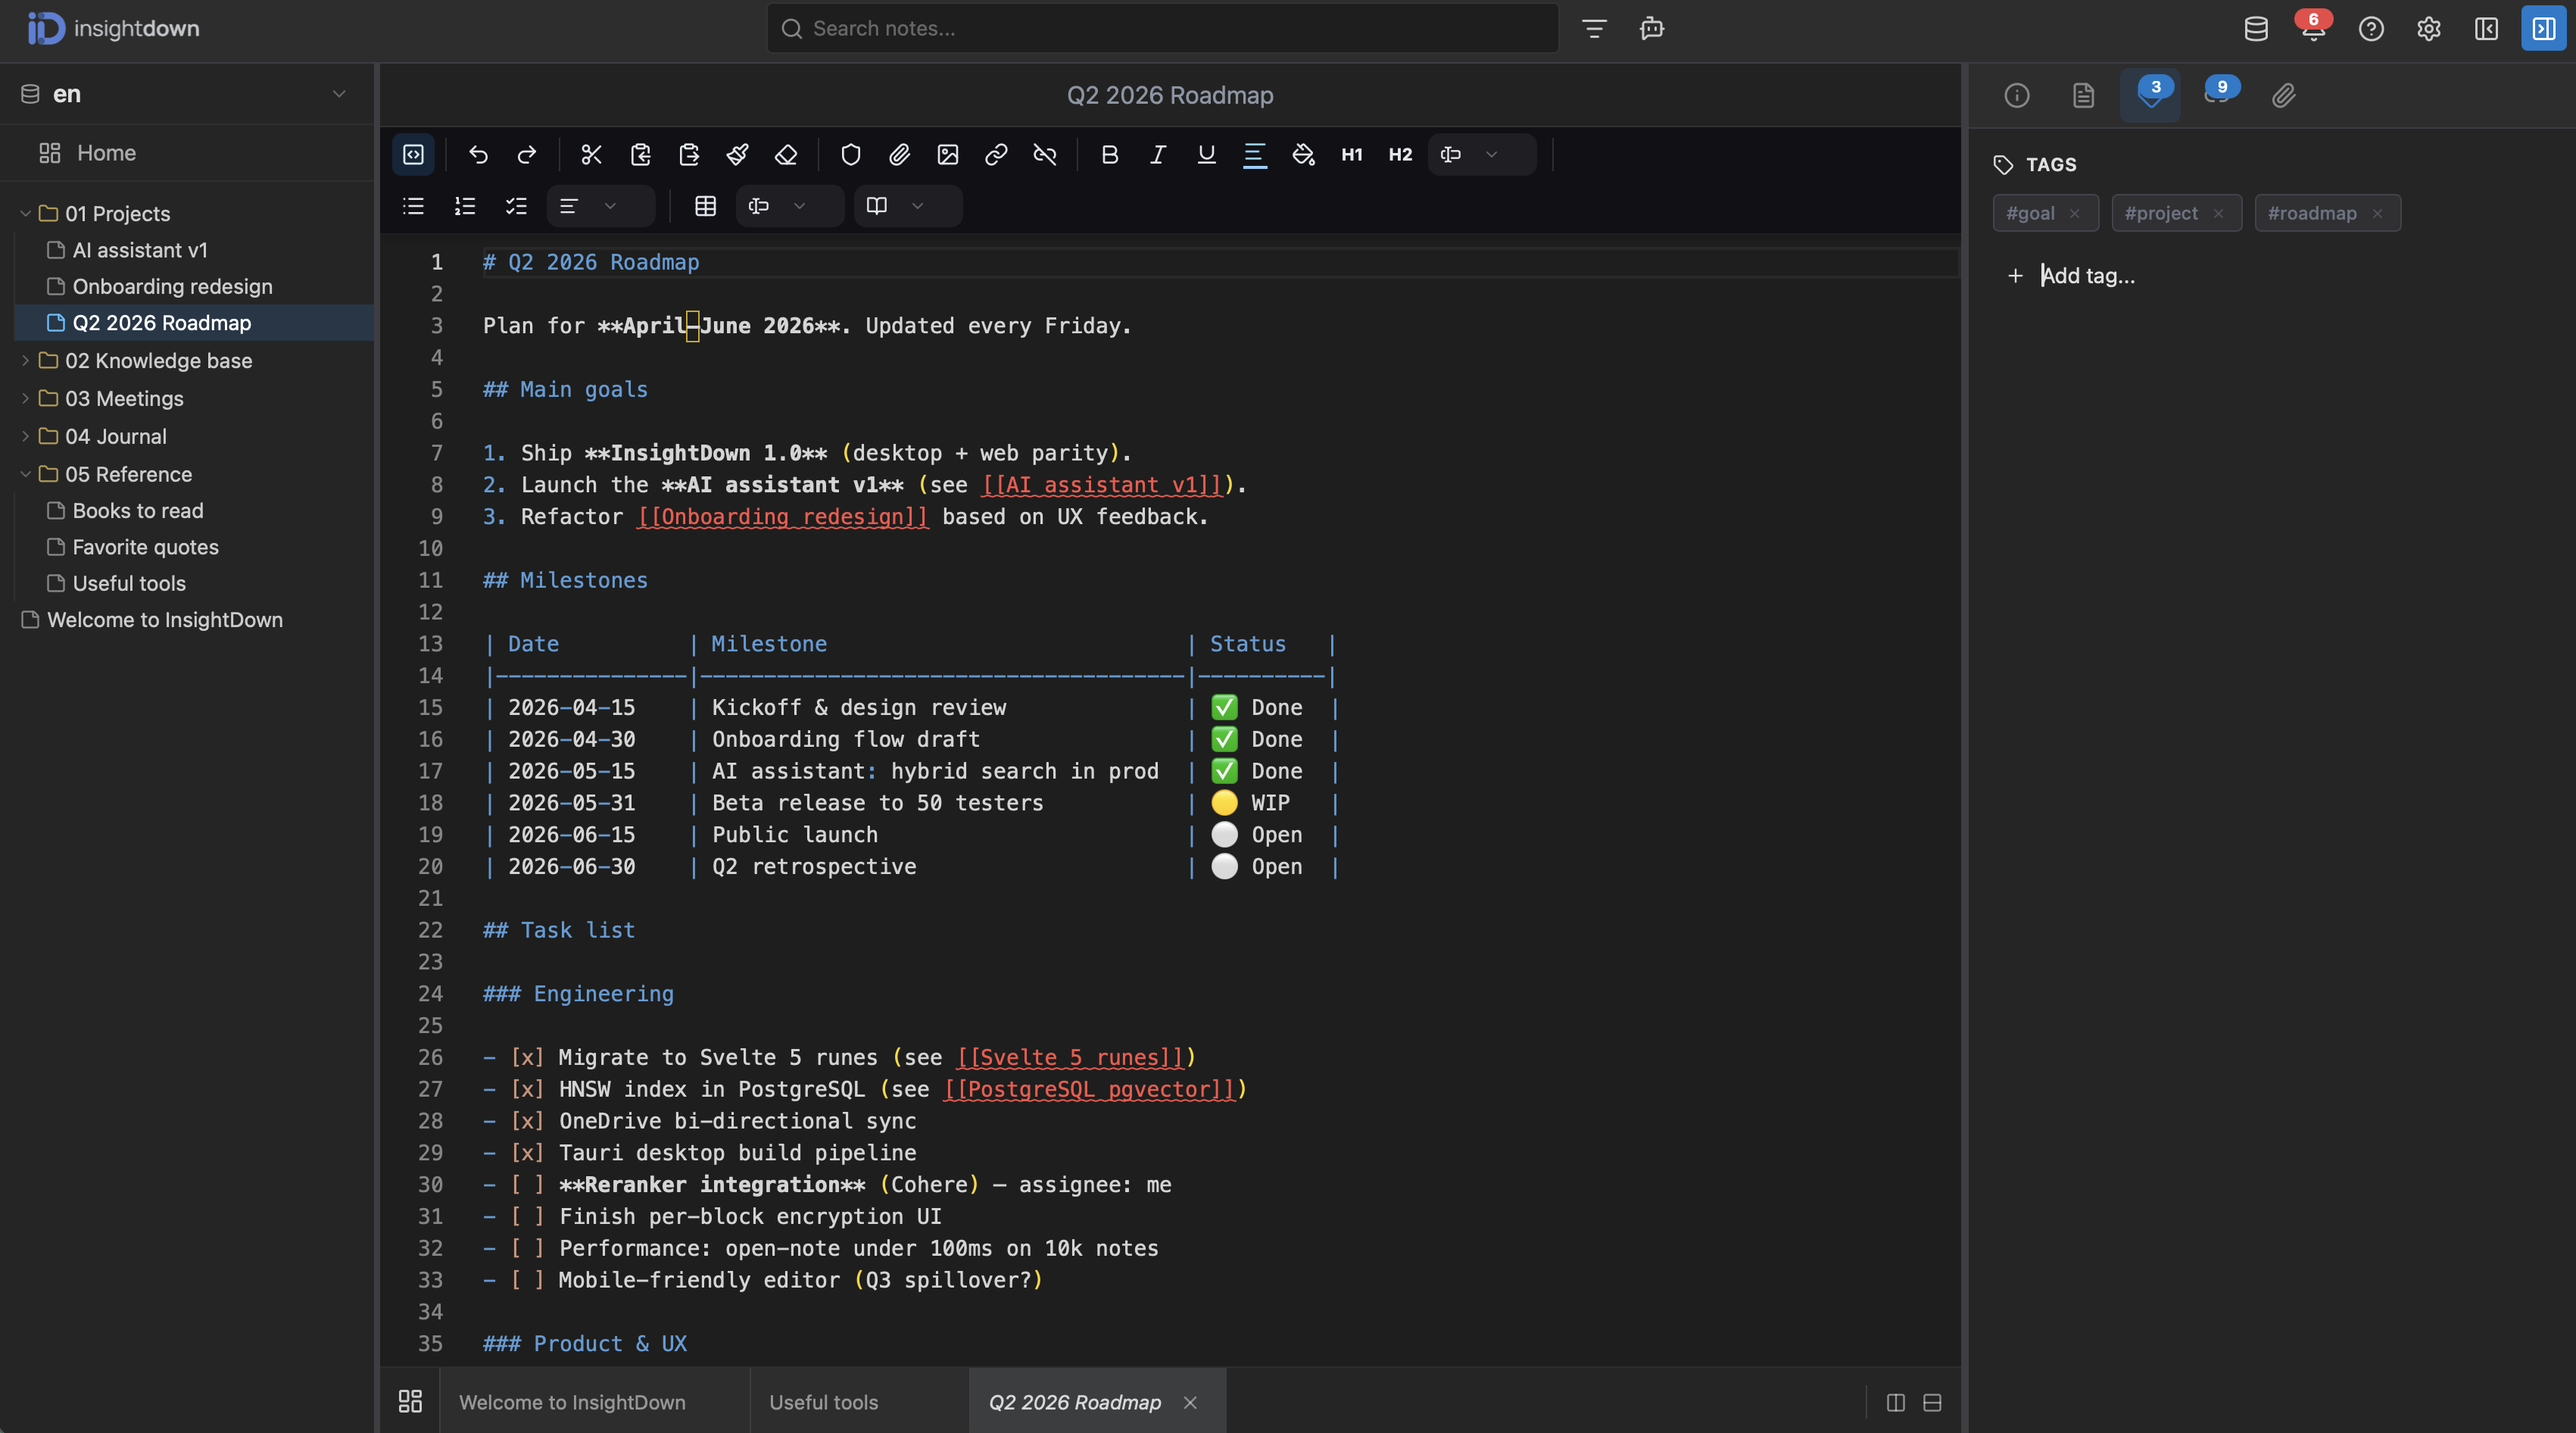Open the tags tab with 3 badge
The width and height of the screenshot is (2576, 1433).
click(2150, 95)
